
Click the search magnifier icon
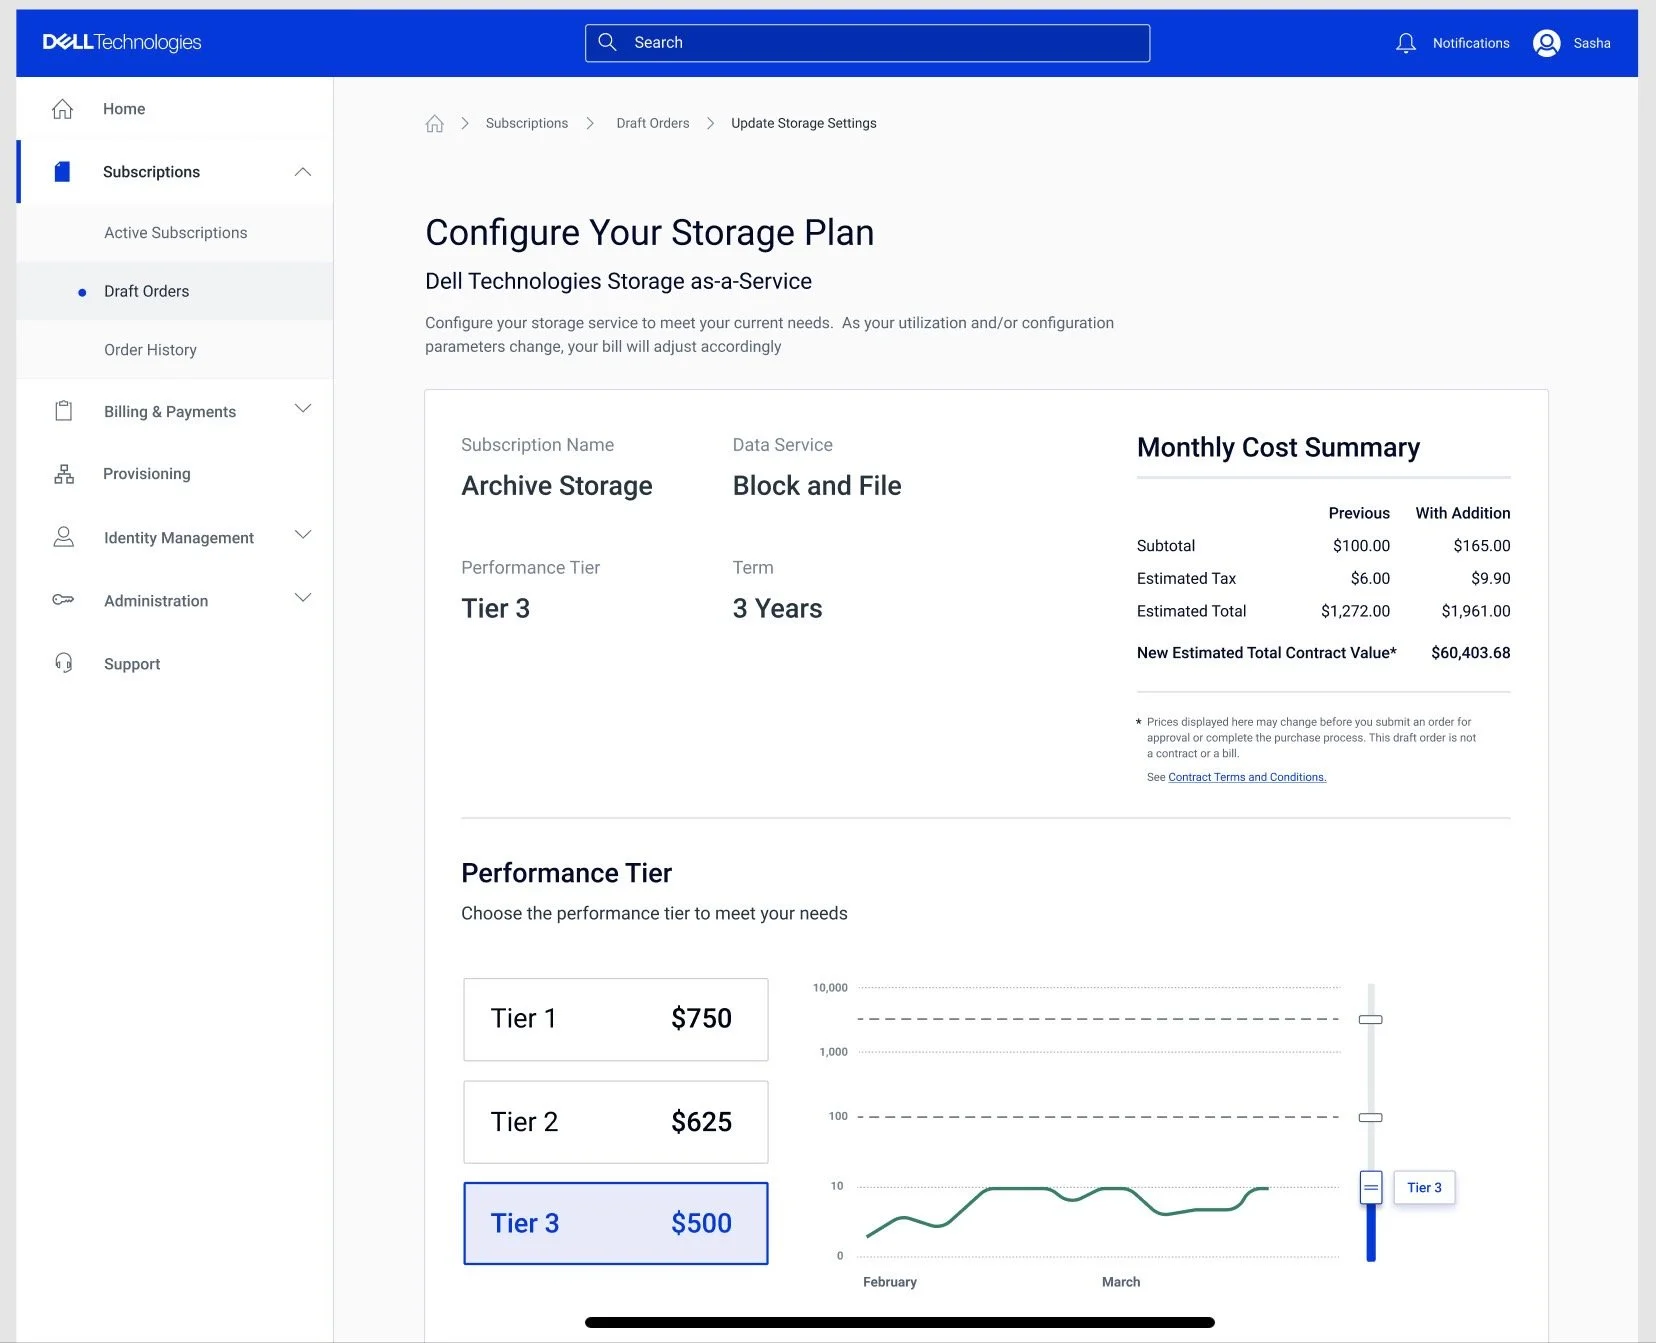(607, 42)
